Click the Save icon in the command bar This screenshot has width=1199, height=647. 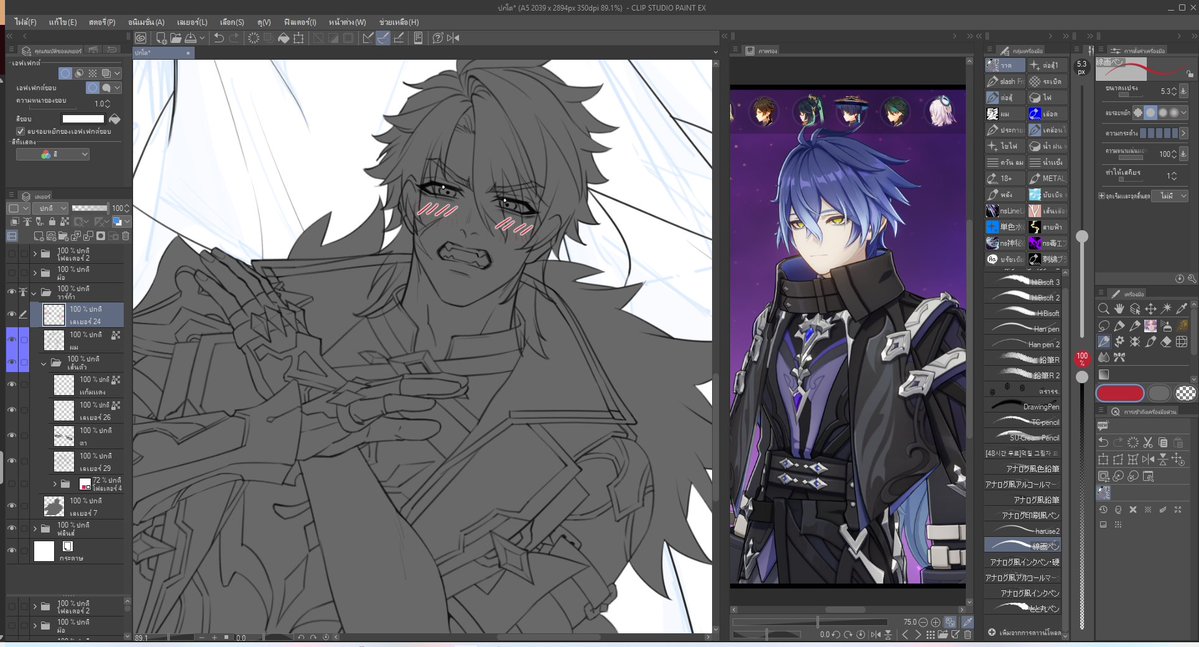pyautogui.click(x=190, y=37)
